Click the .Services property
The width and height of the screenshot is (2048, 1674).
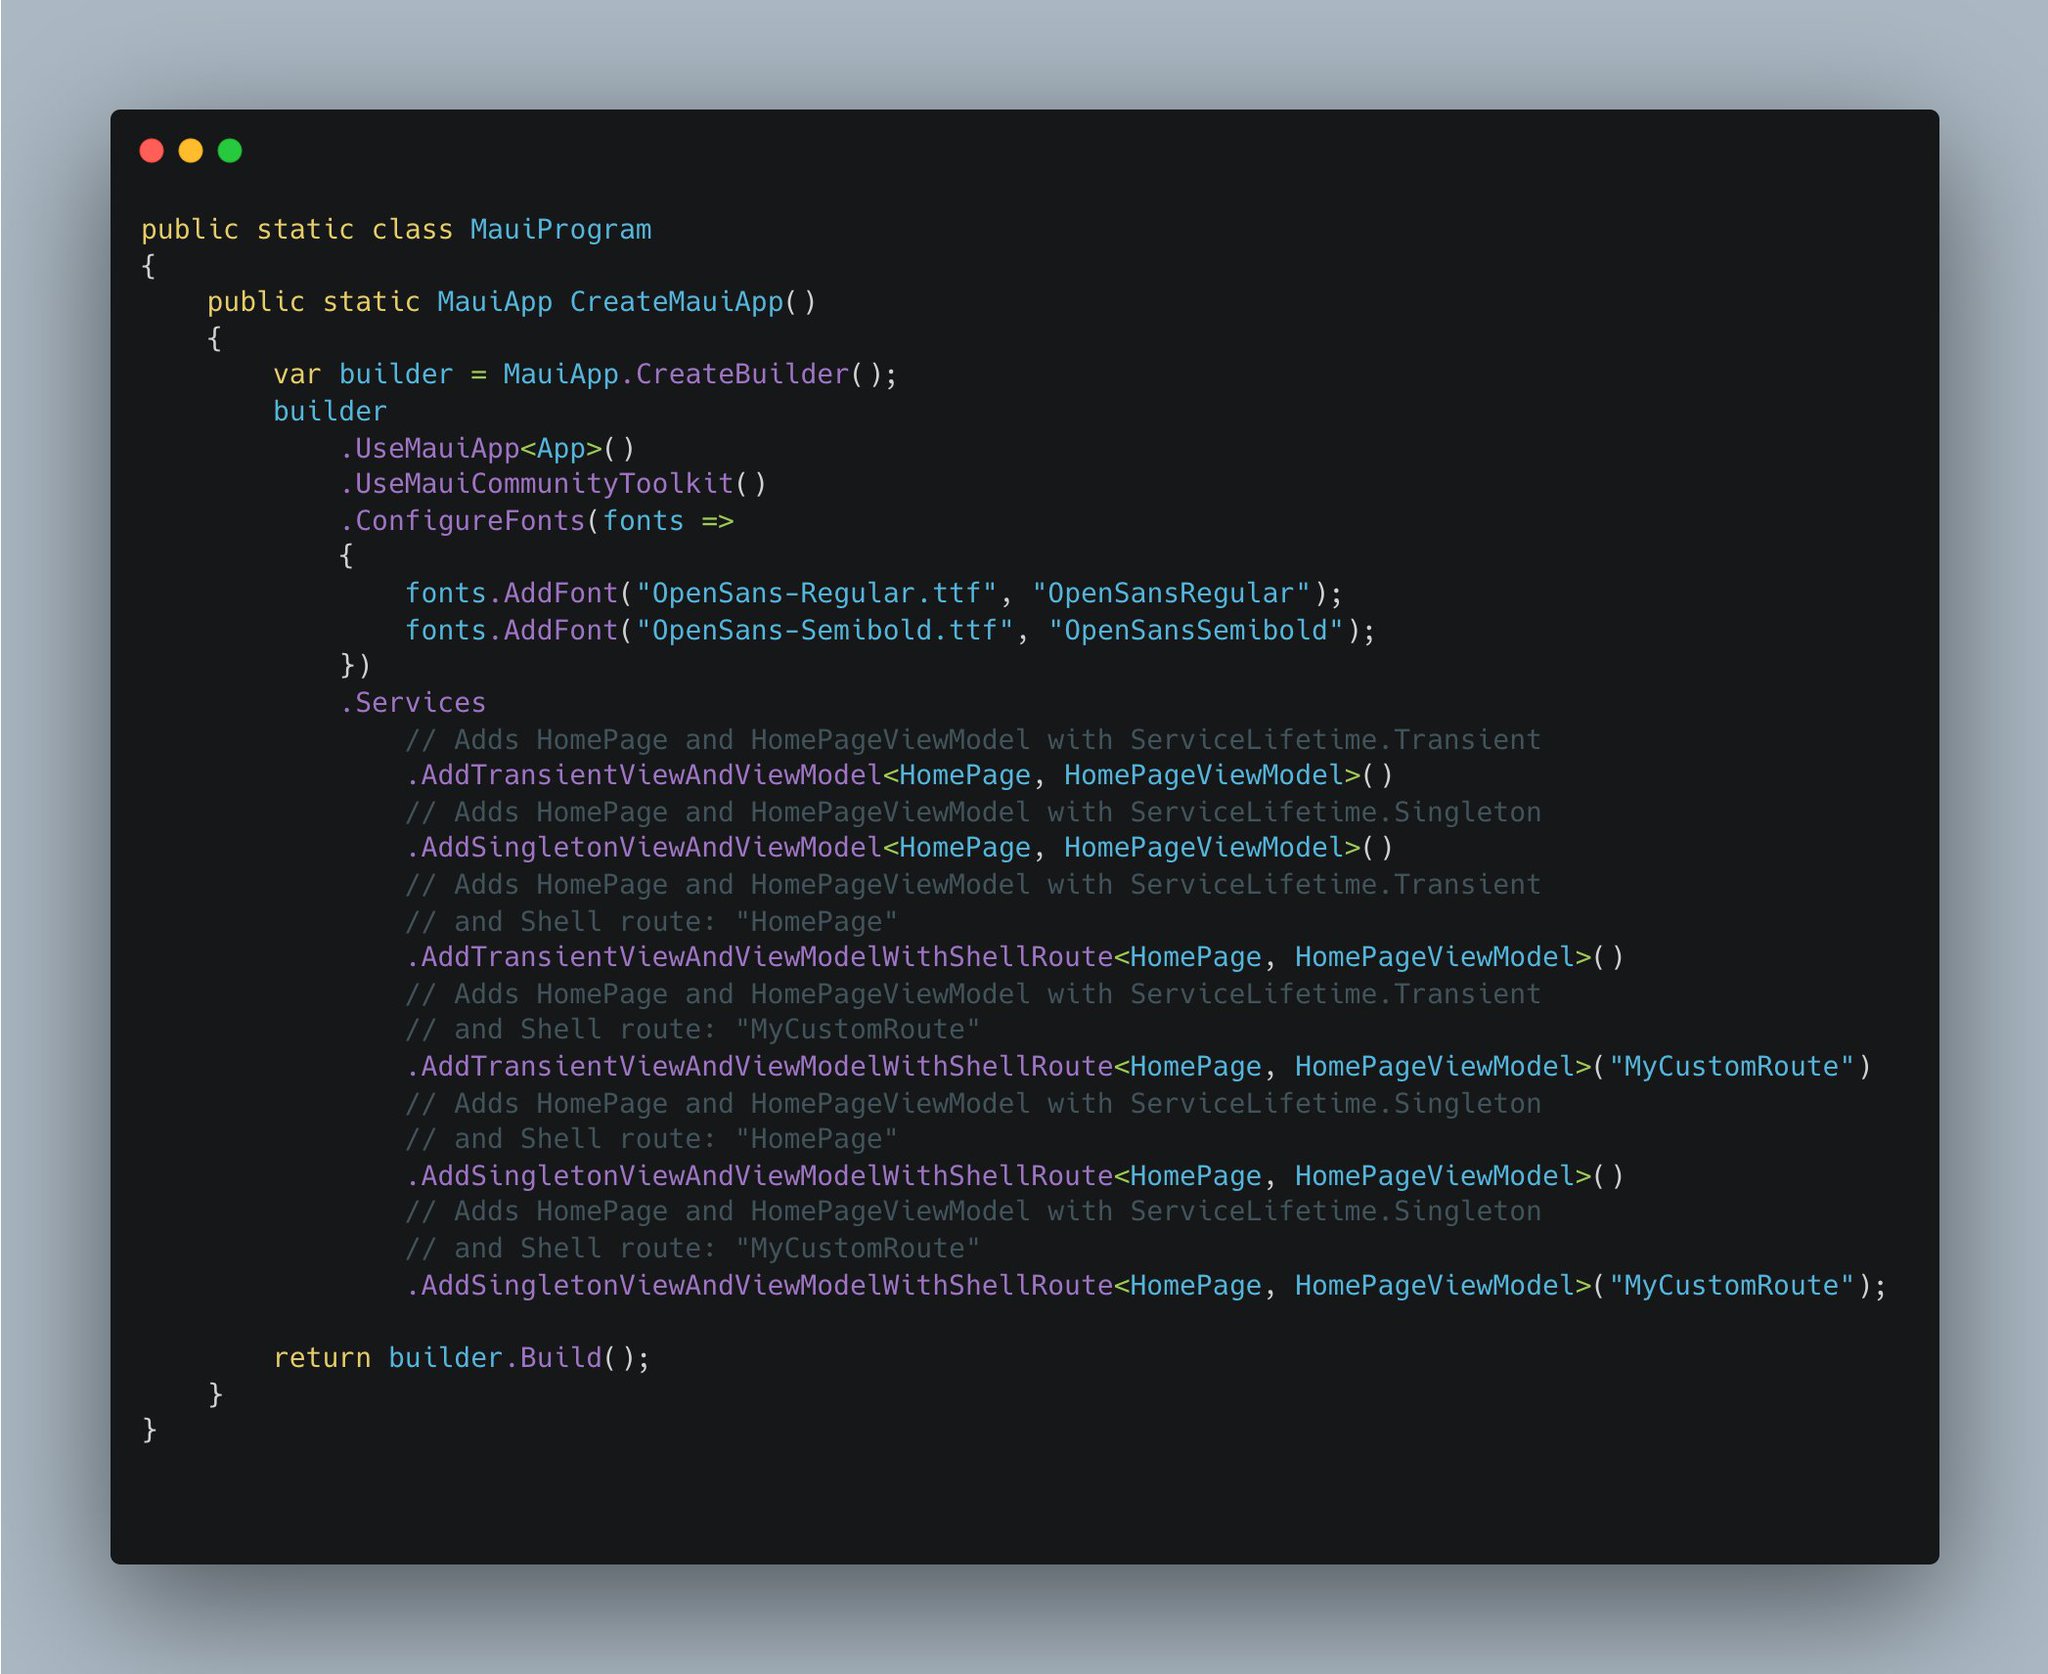pos(420,702)
